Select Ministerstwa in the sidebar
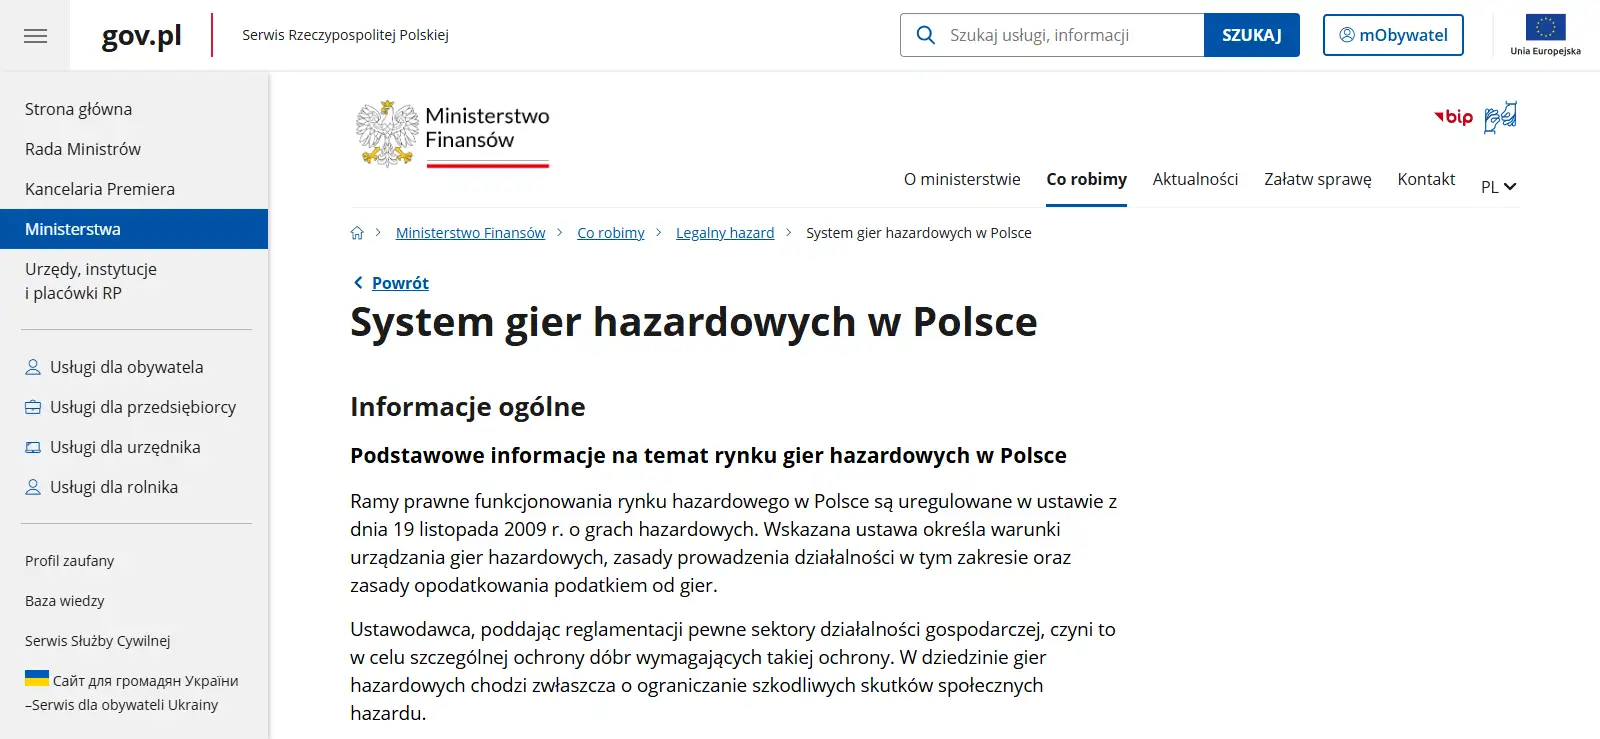This screenshot has width=1600, height=739. coord(134,229)
